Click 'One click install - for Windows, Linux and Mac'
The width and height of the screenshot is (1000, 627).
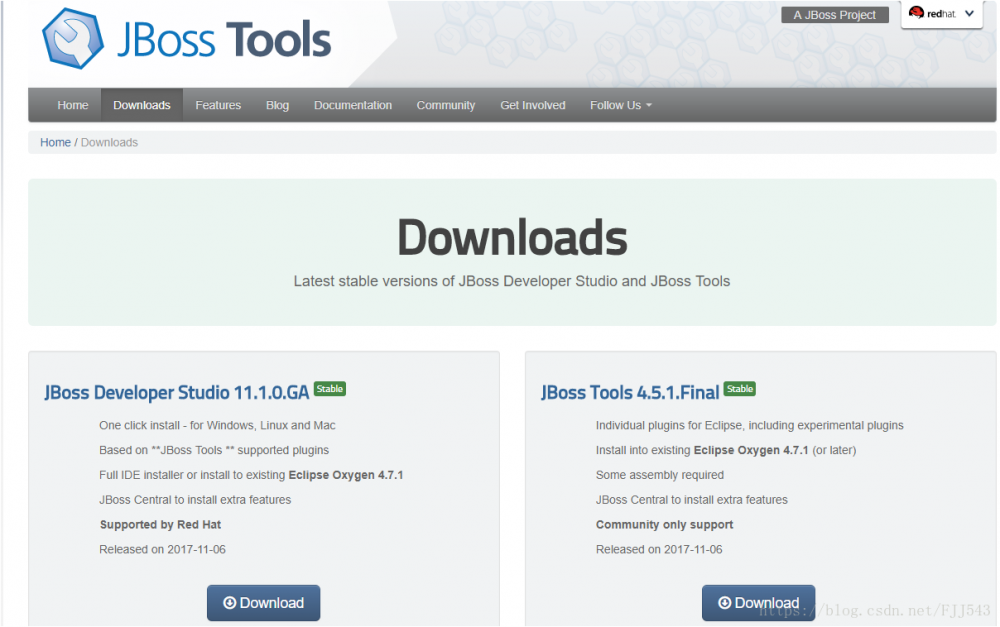coord(217,425)
